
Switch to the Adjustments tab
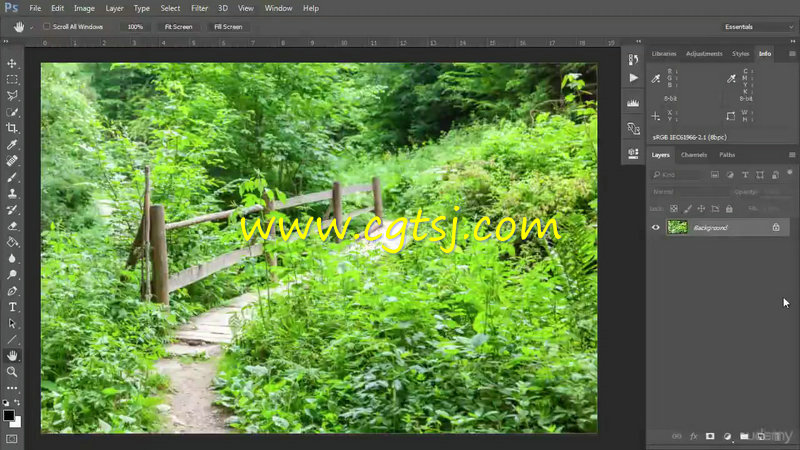click(x=704, y=54)
